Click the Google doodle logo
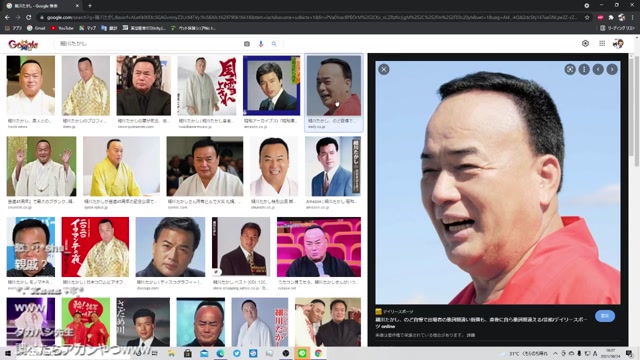Screen dimensions: 640x360 pos(23,44)
